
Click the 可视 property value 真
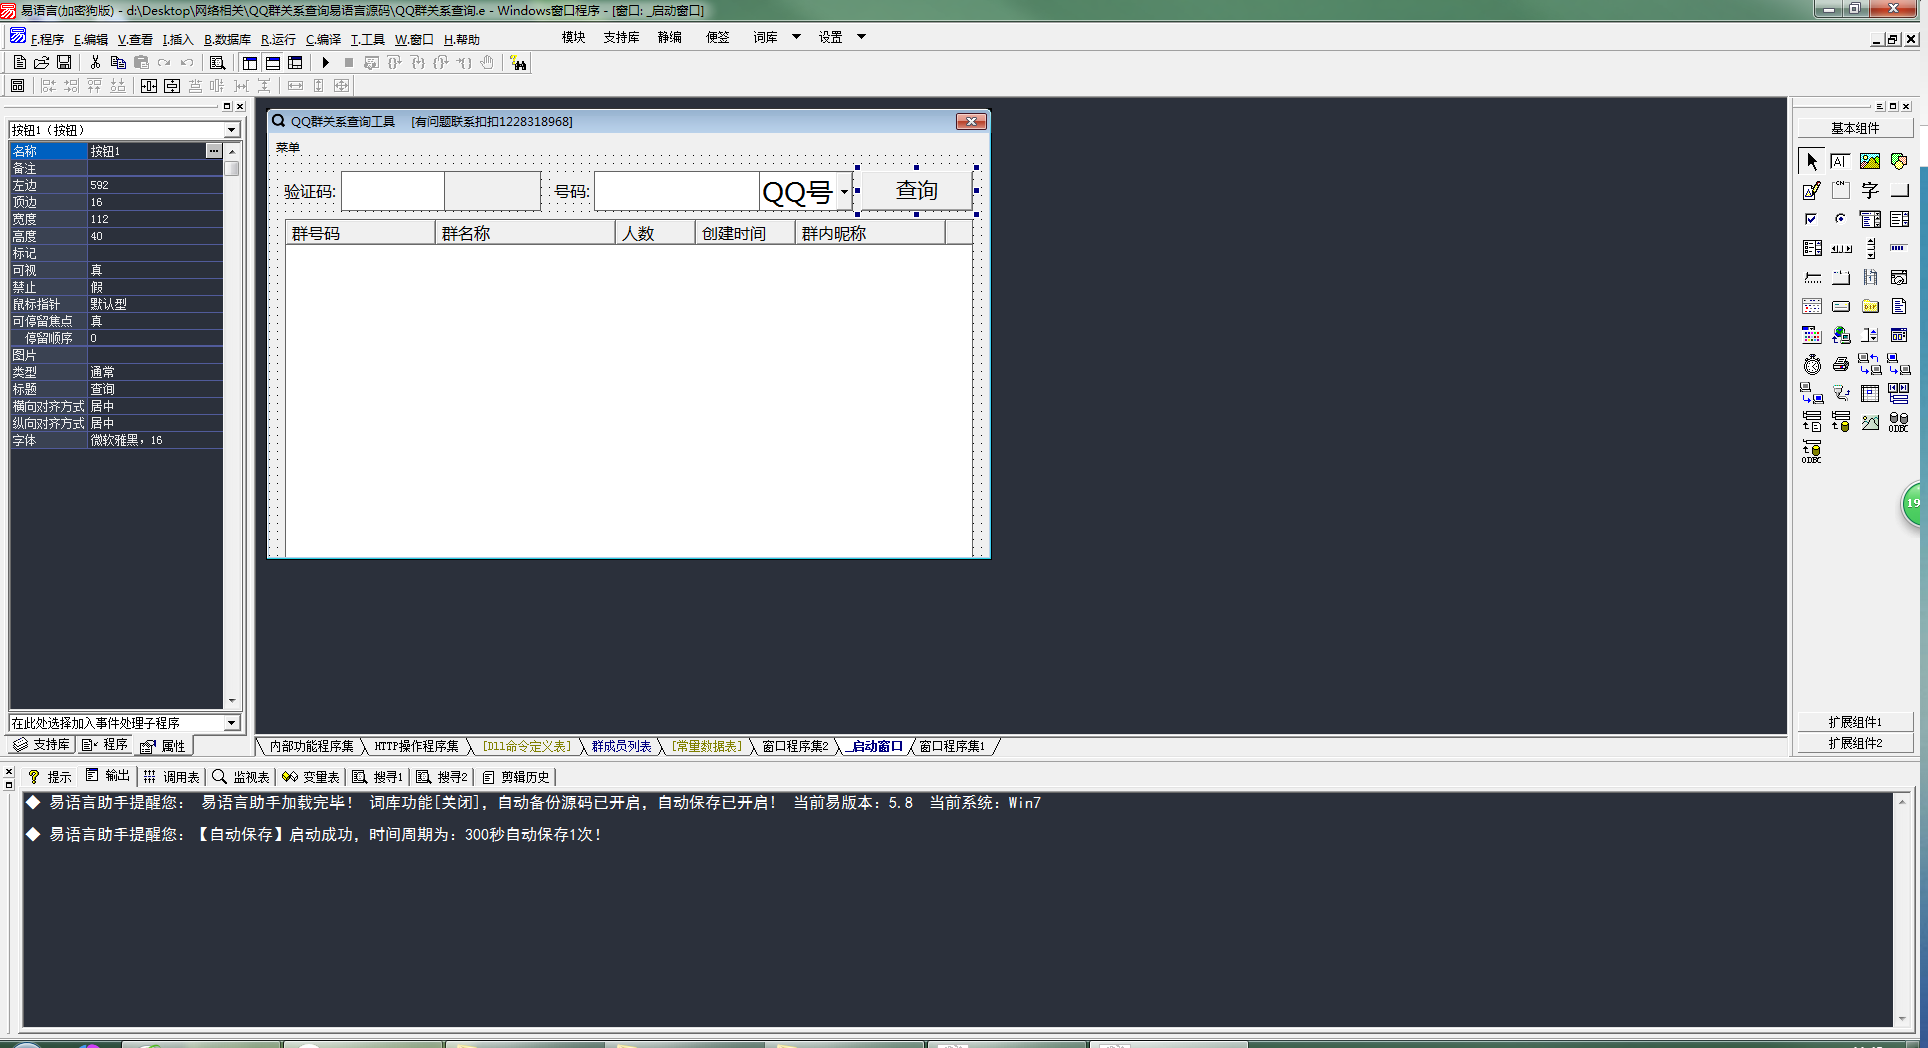coord(155,270)
